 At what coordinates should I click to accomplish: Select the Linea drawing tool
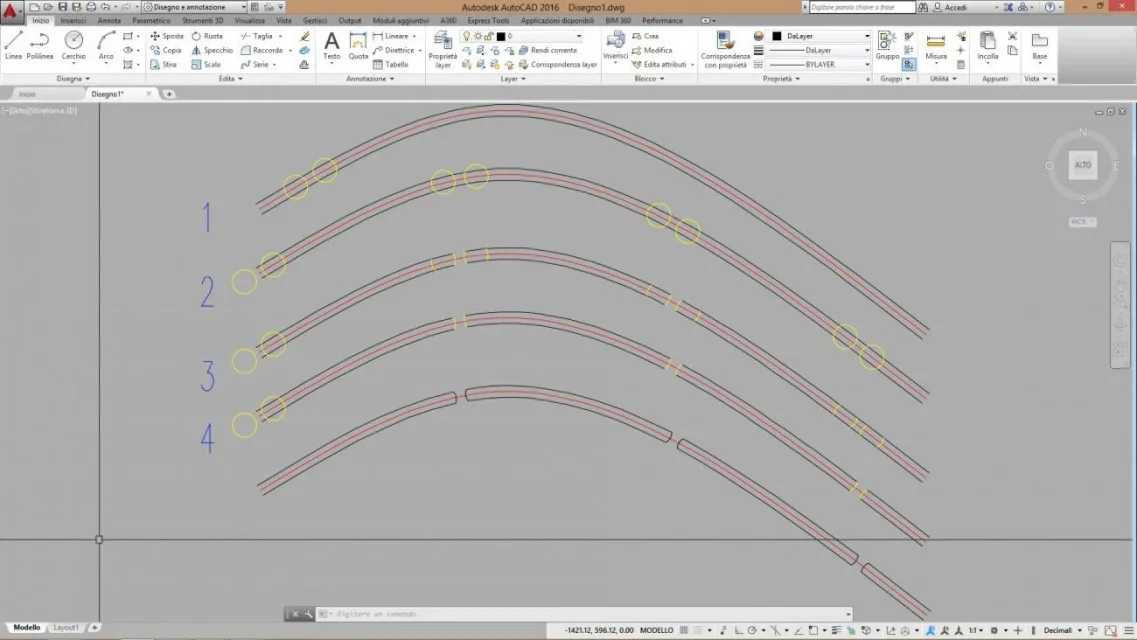point(13,45)
